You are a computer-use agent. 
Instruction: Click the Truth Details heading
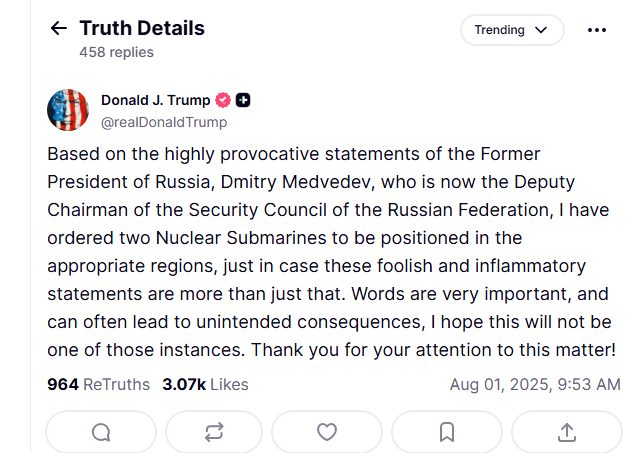[142, 28]
